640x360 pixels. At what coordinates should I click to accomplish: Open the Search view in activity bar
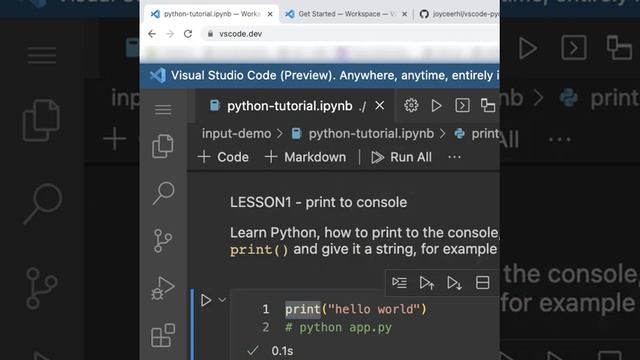coord(164,193)
